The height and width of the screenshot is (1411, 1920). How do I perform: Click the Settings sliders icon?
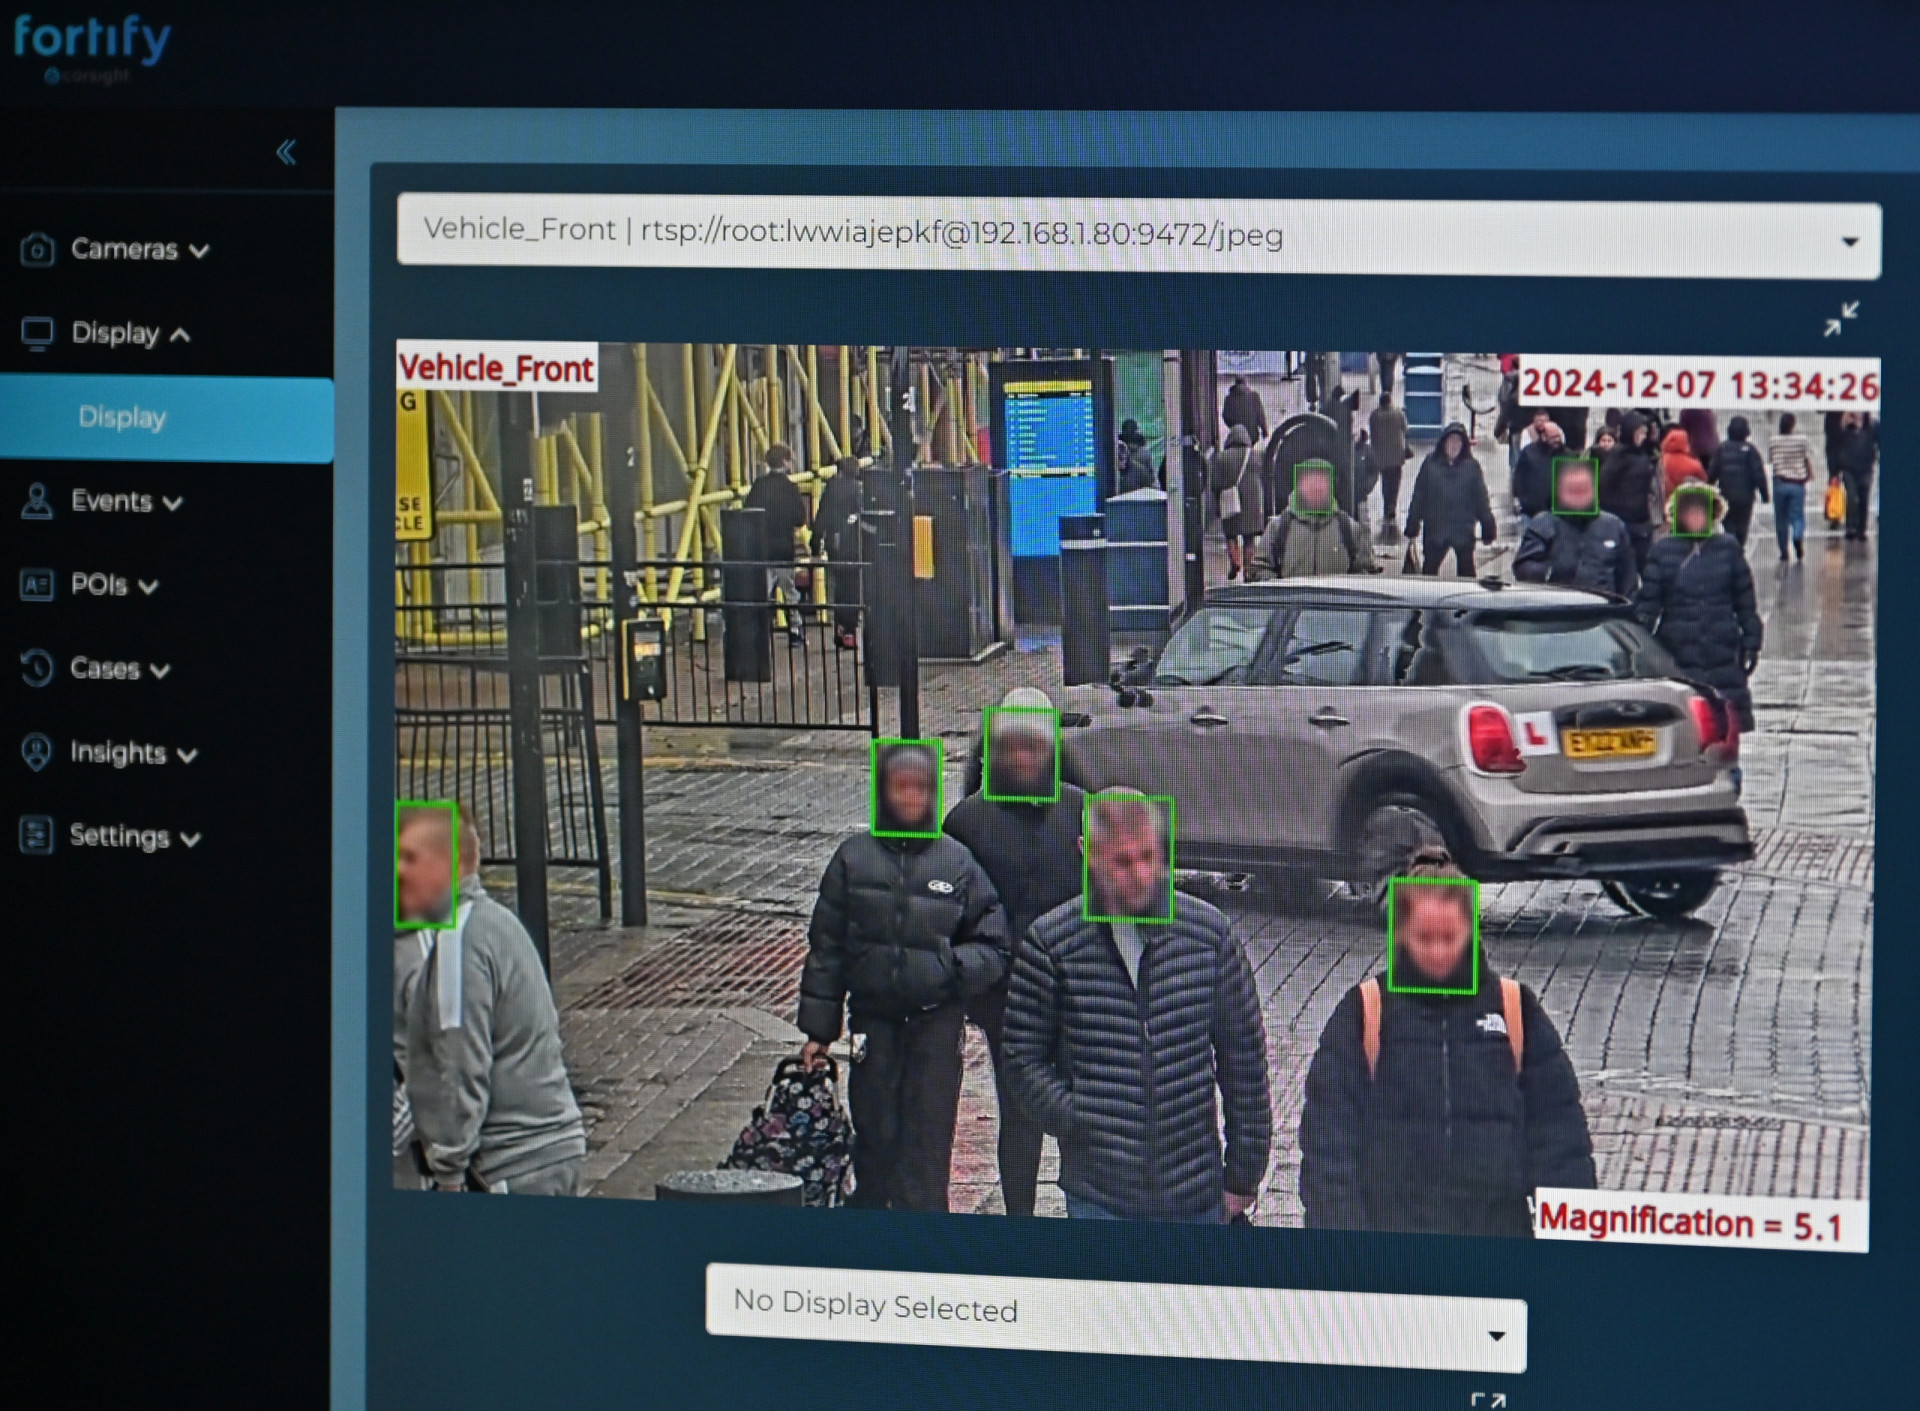[x=37, y=835]
